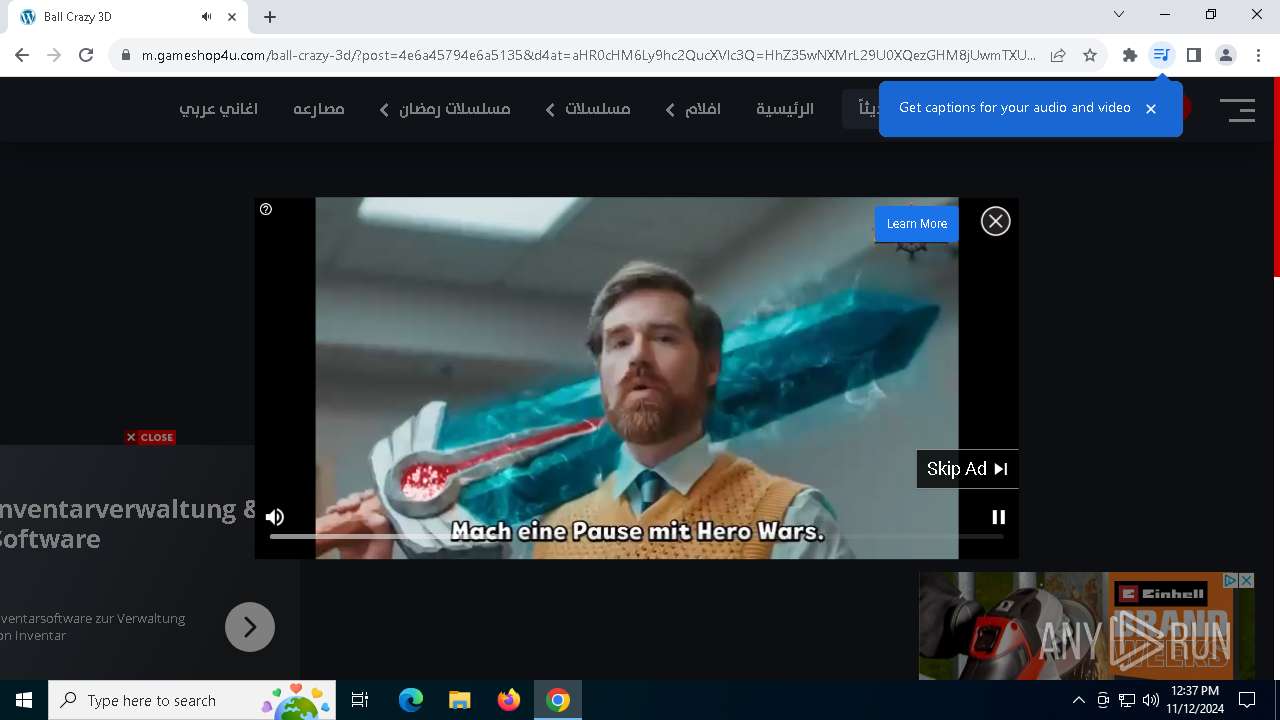This screenshot has height=720, width=1280.
Task: Skip the Hero Wars ad
Action: (x=967, y=469)
